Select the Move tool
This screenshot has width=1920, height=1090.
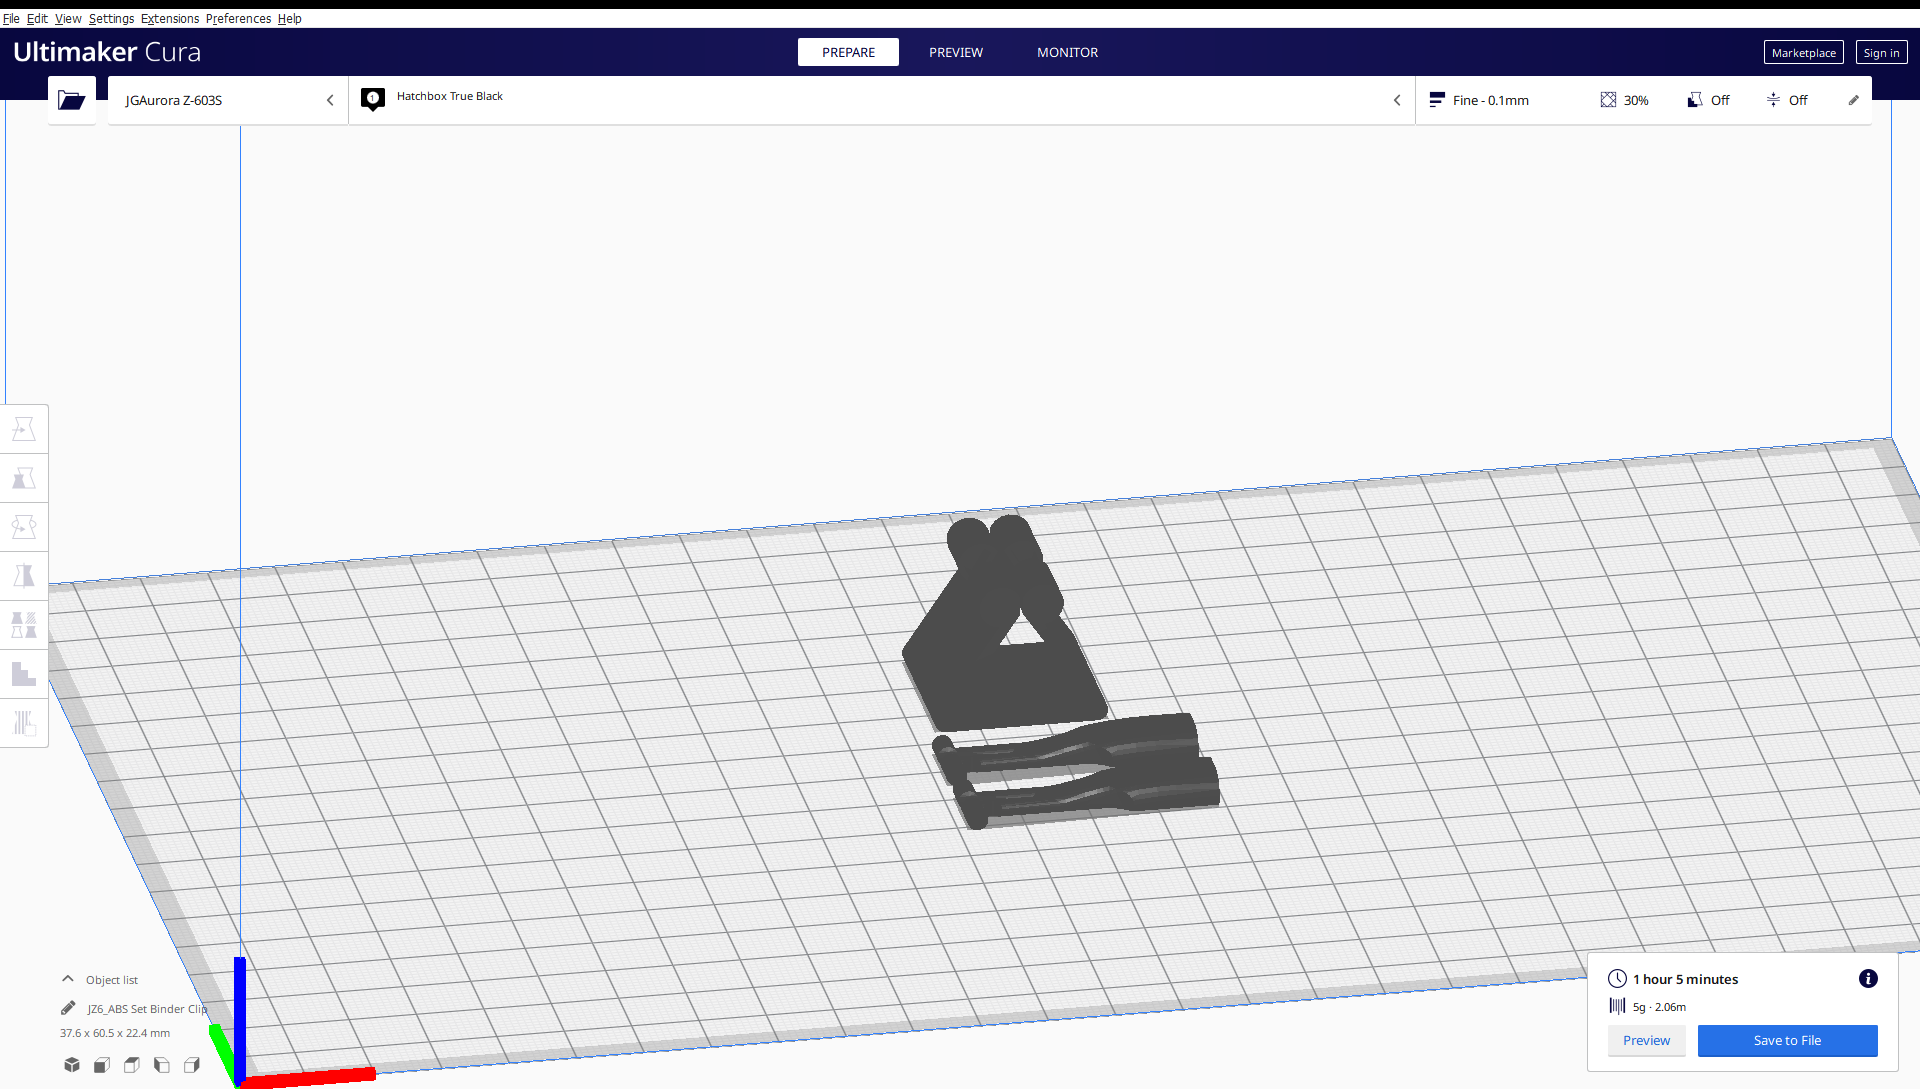click(x=24, y=428)
